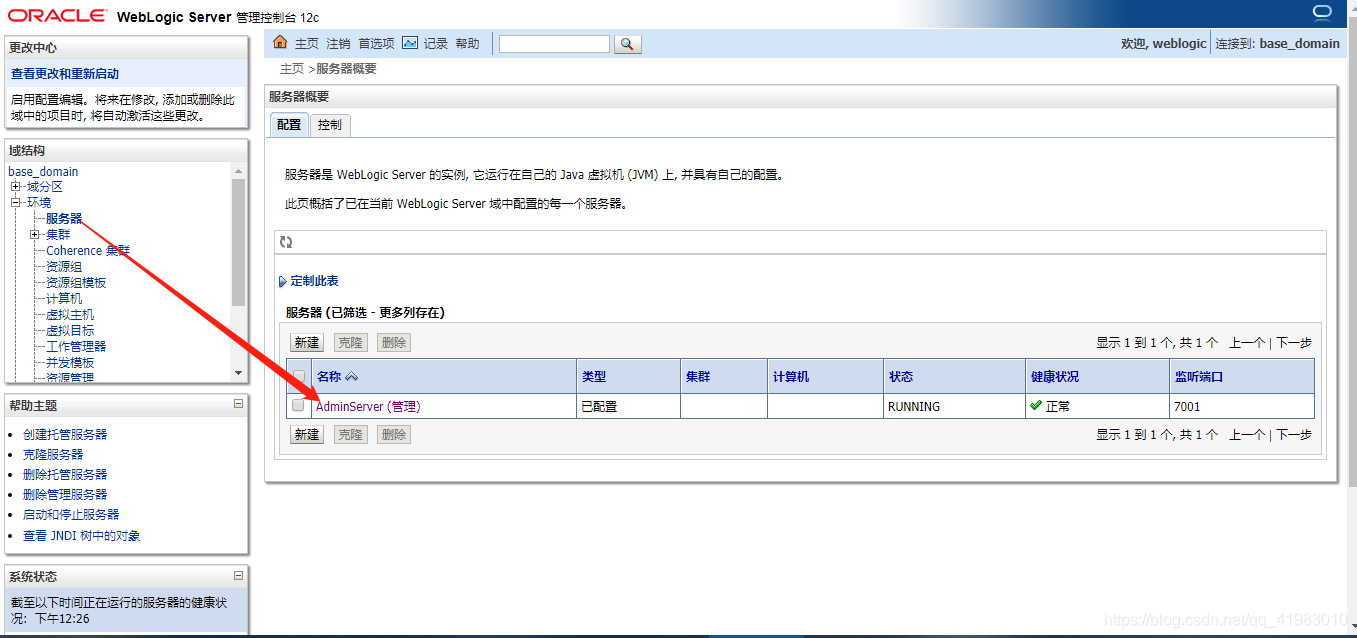The width and height of the screenshot is (1357, 638).
Task: Expand the 域分区 tree node
Action: pyautogui.click(x=16, y=187)
